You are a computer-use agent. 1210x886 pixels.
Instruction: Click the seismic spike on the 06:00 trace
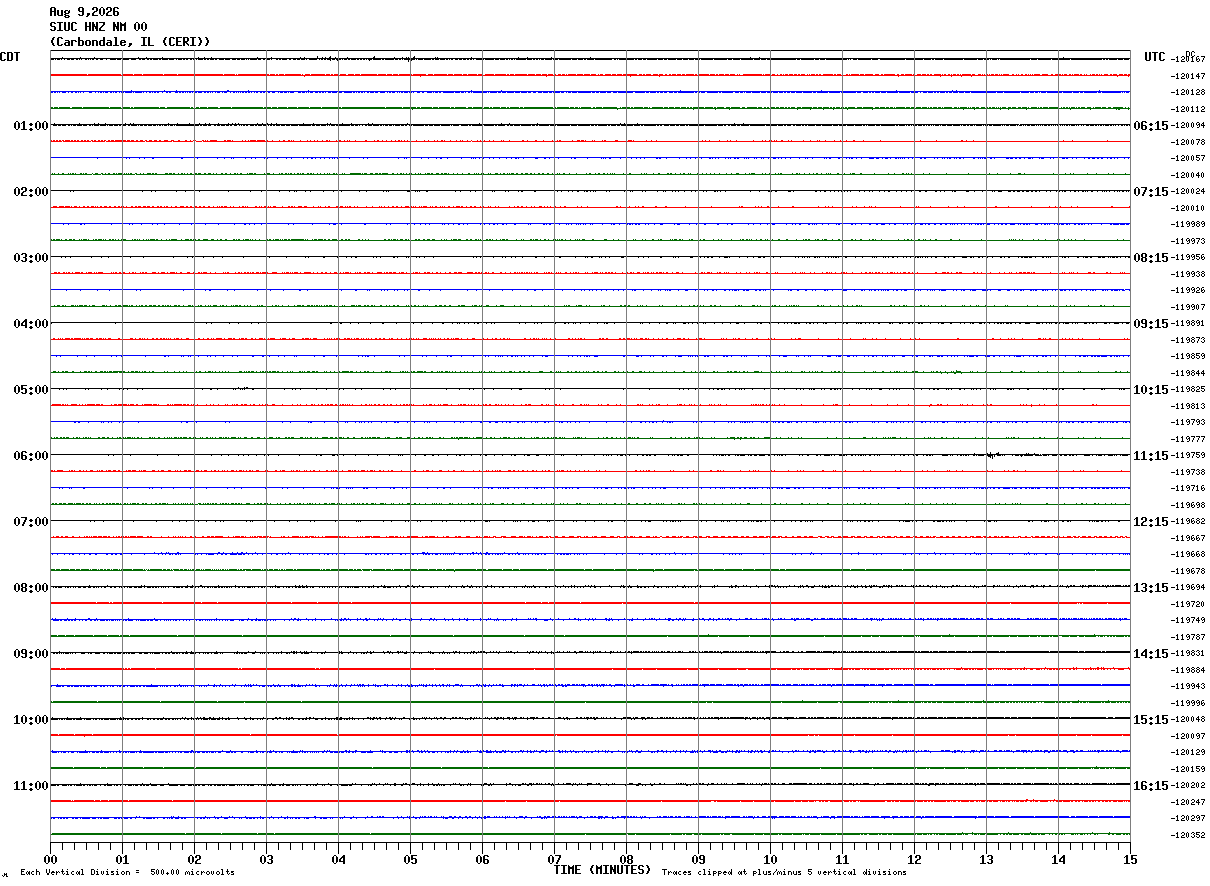point(990,455)
